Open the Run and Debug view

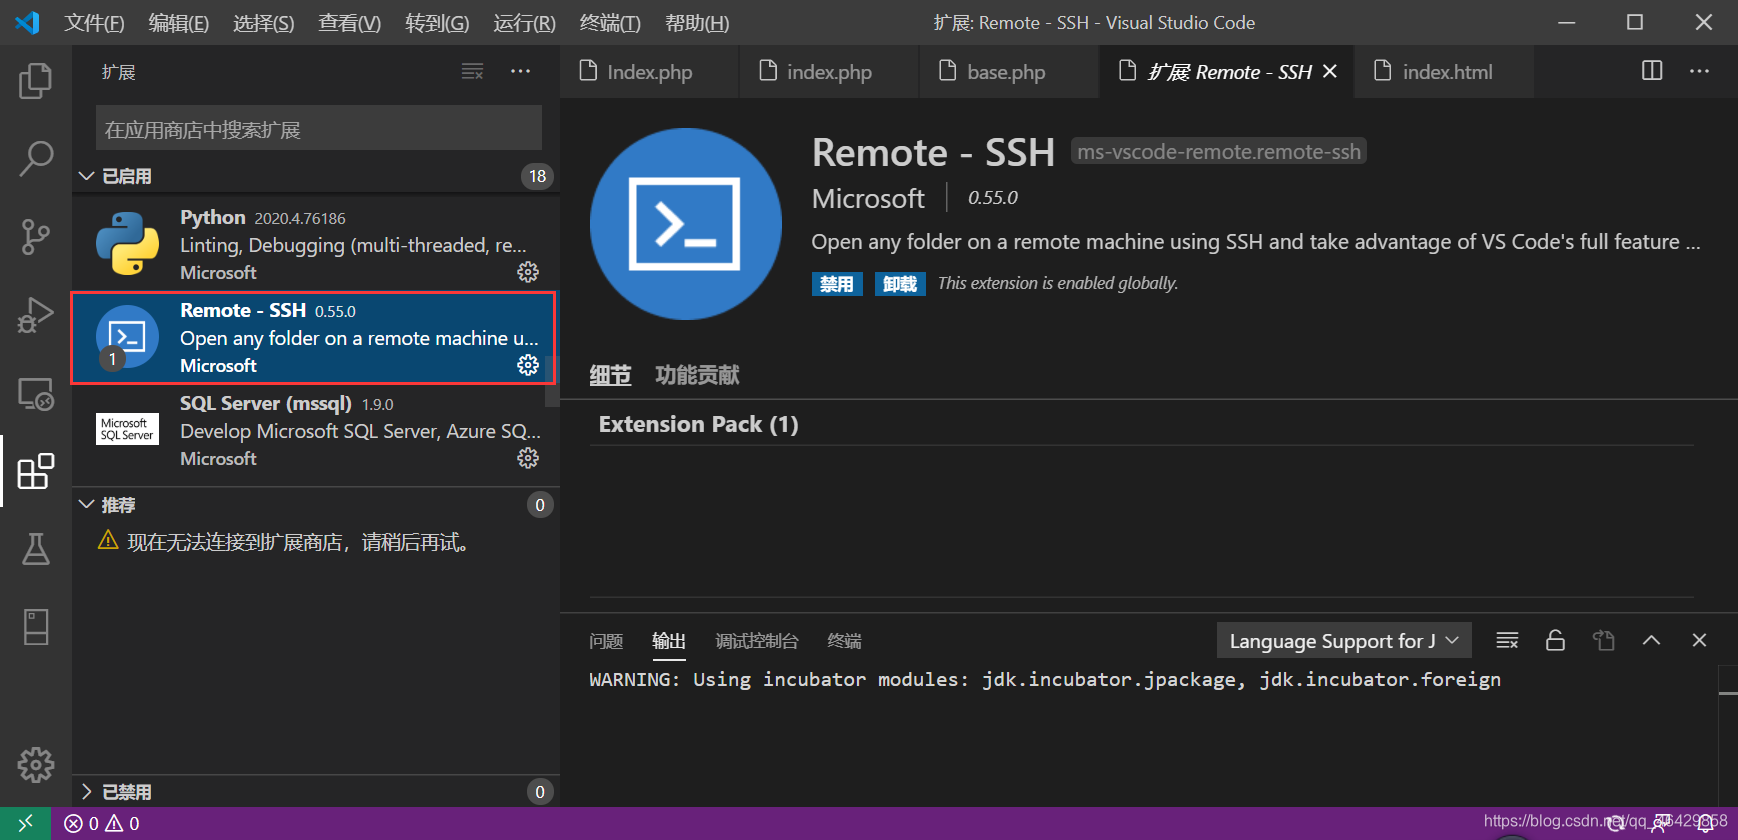36,315
